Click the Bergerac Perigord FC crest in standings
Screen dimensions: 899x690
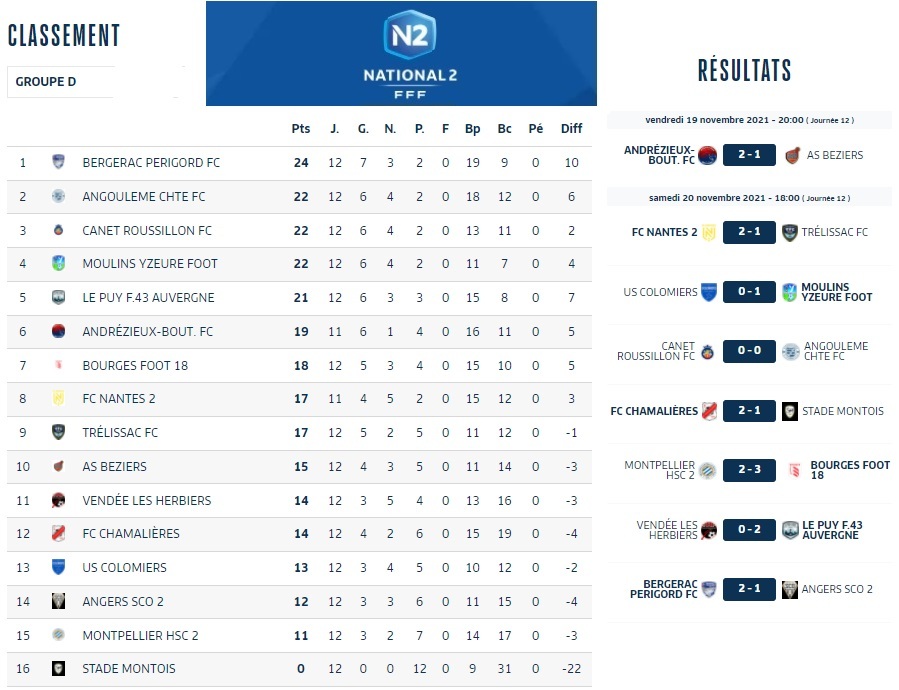pos(58,162)
